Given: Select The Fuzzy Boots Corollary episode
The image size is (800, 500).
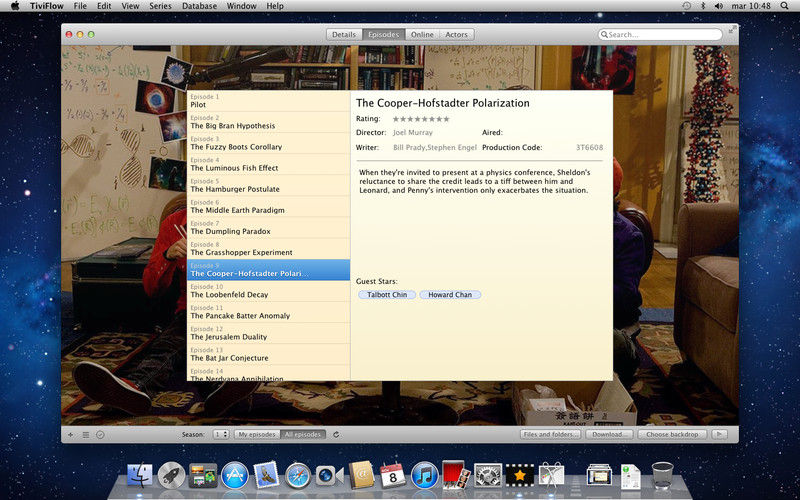Looking at the screenshot, I should click(x=268, y=143).
